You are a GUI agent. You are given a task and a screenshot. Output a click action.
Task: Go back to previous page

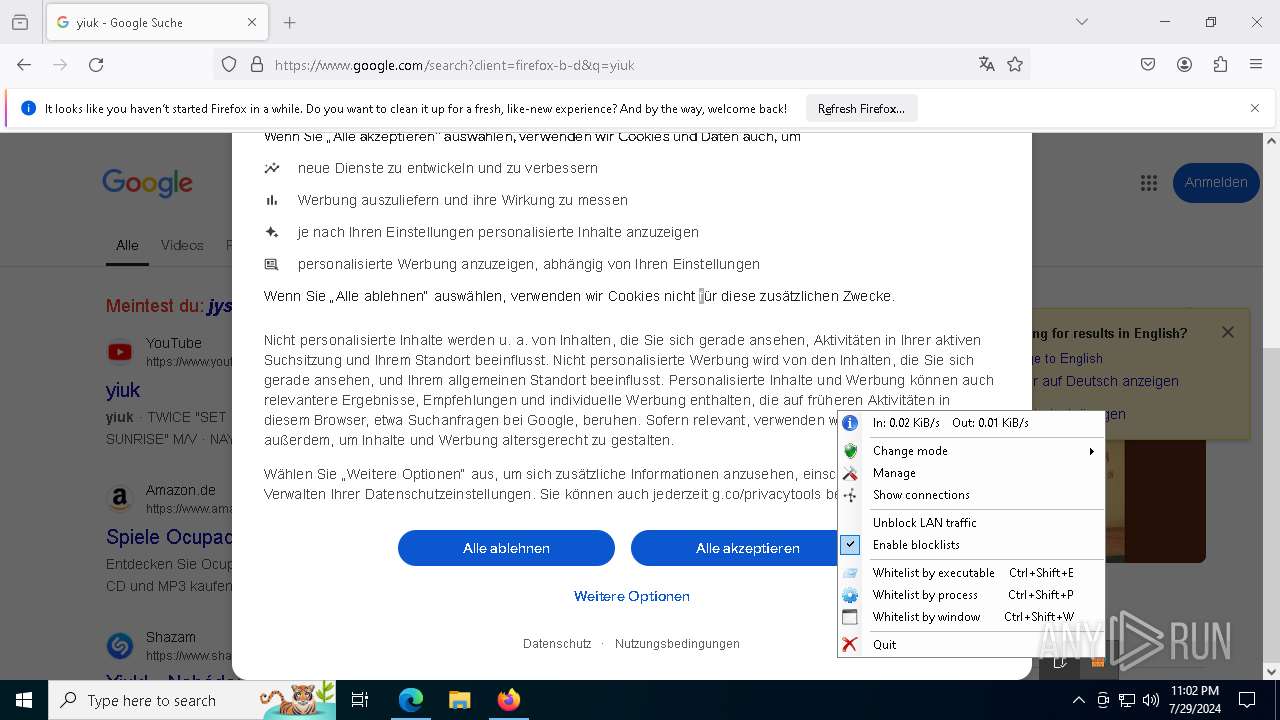tap(24, 65)
